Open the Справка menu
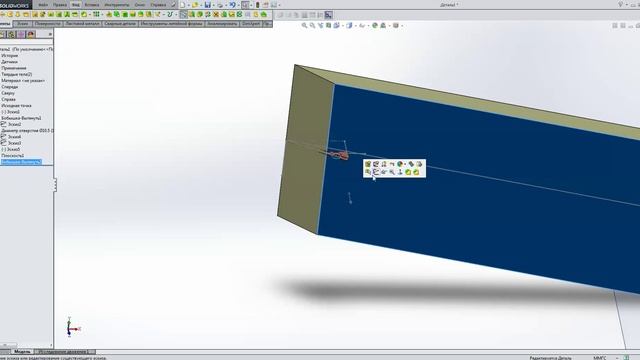Screen dimensions: 640x360 click(x=158, y=5)
